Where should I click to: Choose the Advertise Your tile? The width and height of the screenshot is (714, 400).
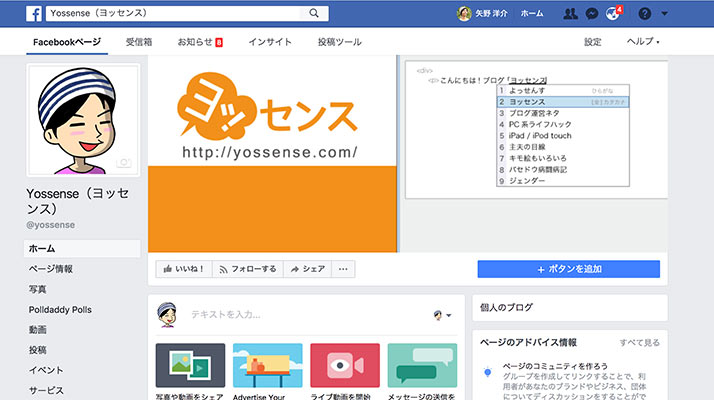[x=268, y=371]
